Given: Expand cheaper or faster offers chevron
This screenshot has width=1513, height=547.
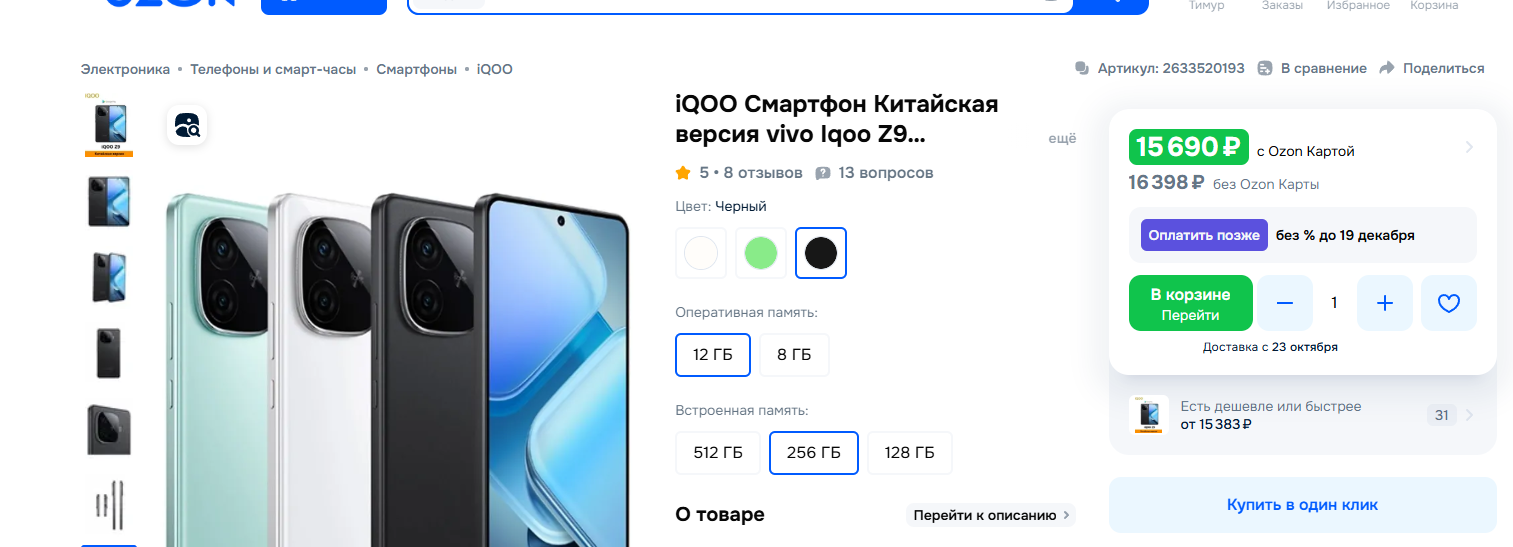Looking at the screenshot, I should 1469,415.
